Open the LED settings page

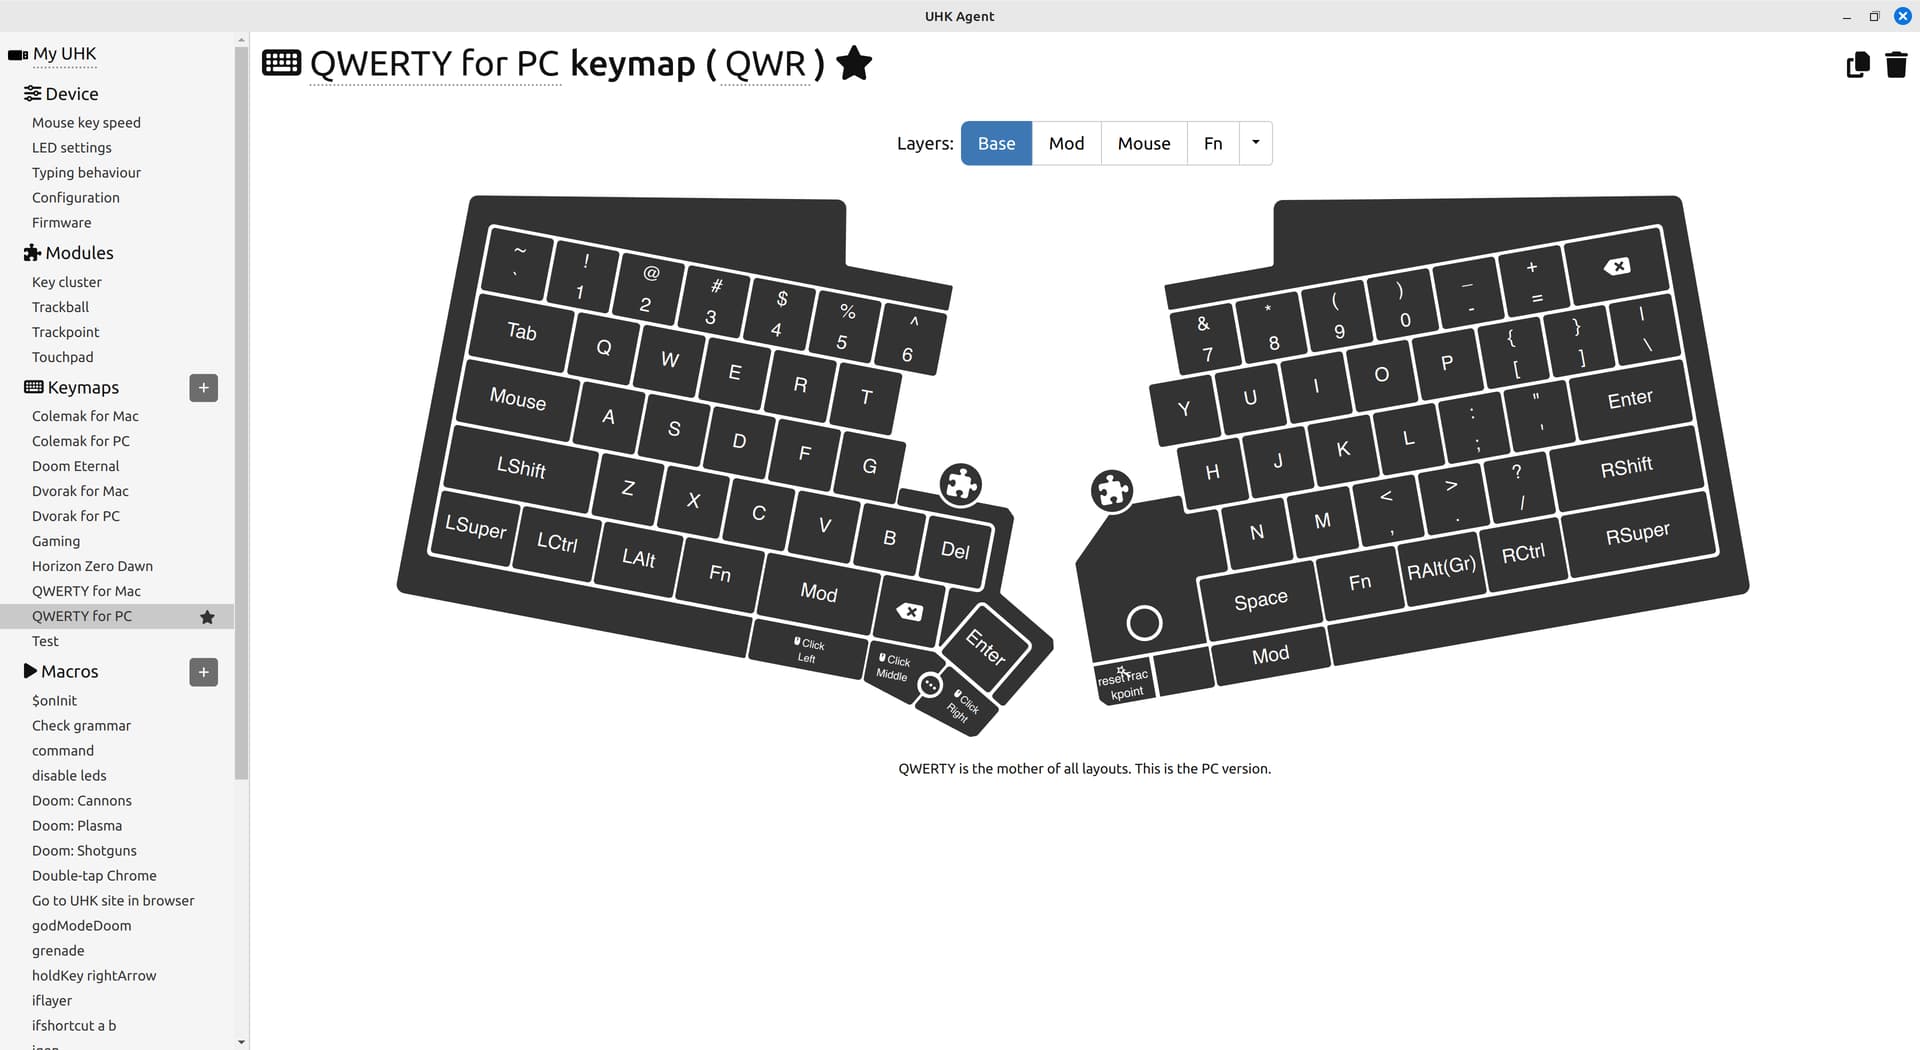click(x=72, y=148)
